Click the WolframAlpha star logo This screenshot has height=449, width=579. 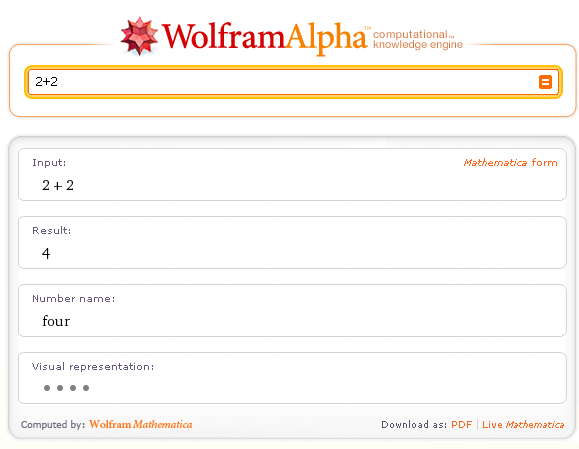139,36
